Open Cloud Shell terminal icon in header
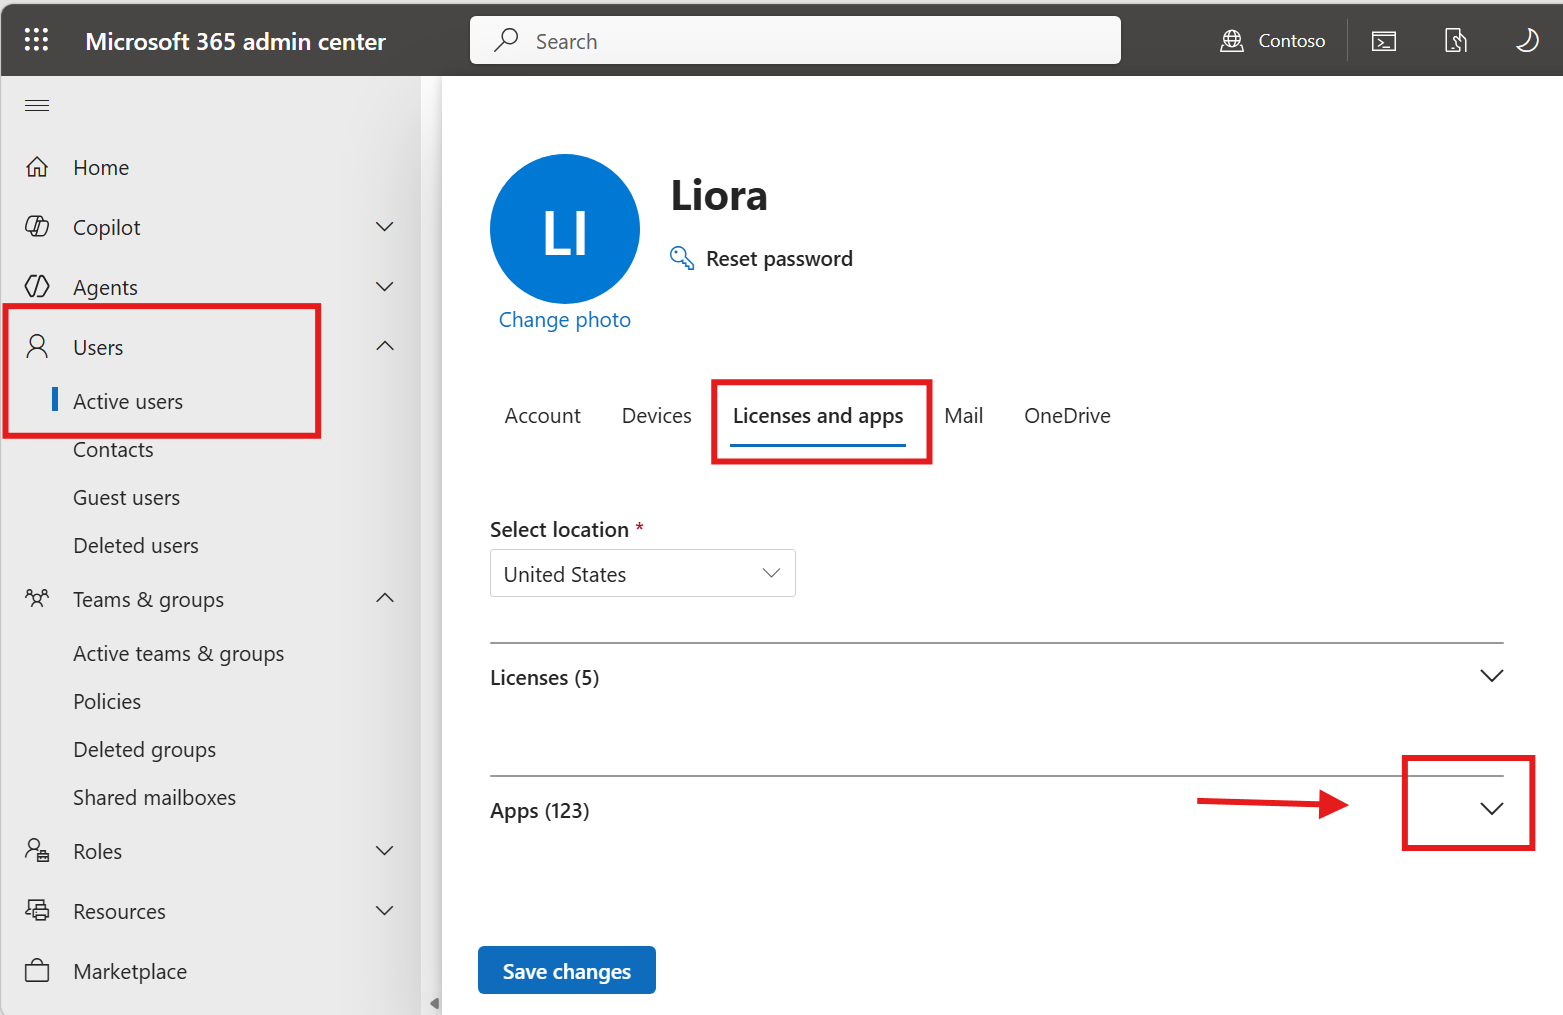 (x=1384, y=41)
